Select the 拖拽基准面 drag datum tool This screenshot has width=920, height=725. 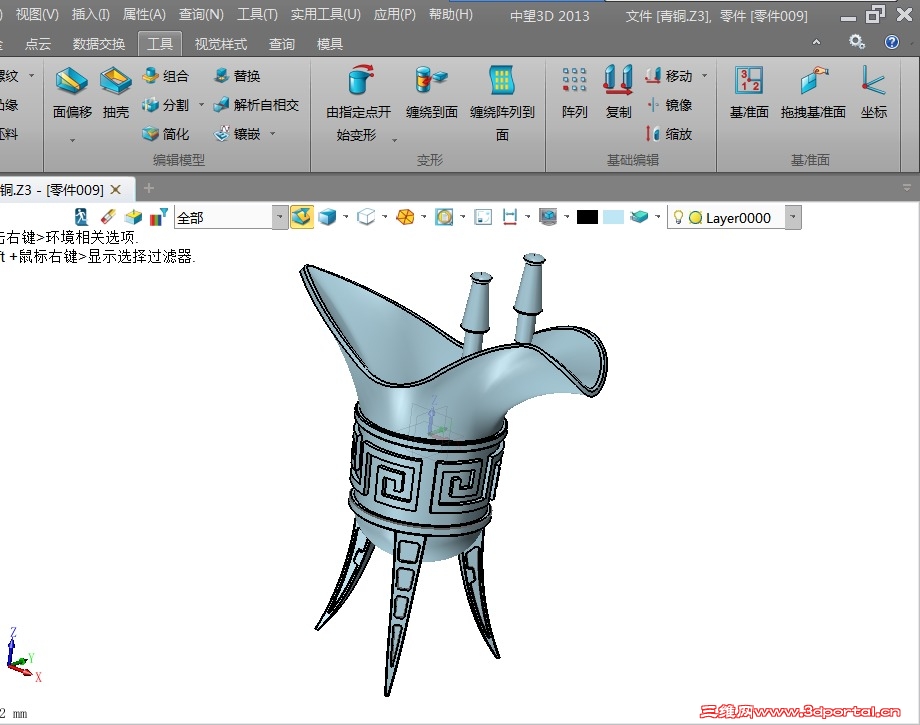813,92
